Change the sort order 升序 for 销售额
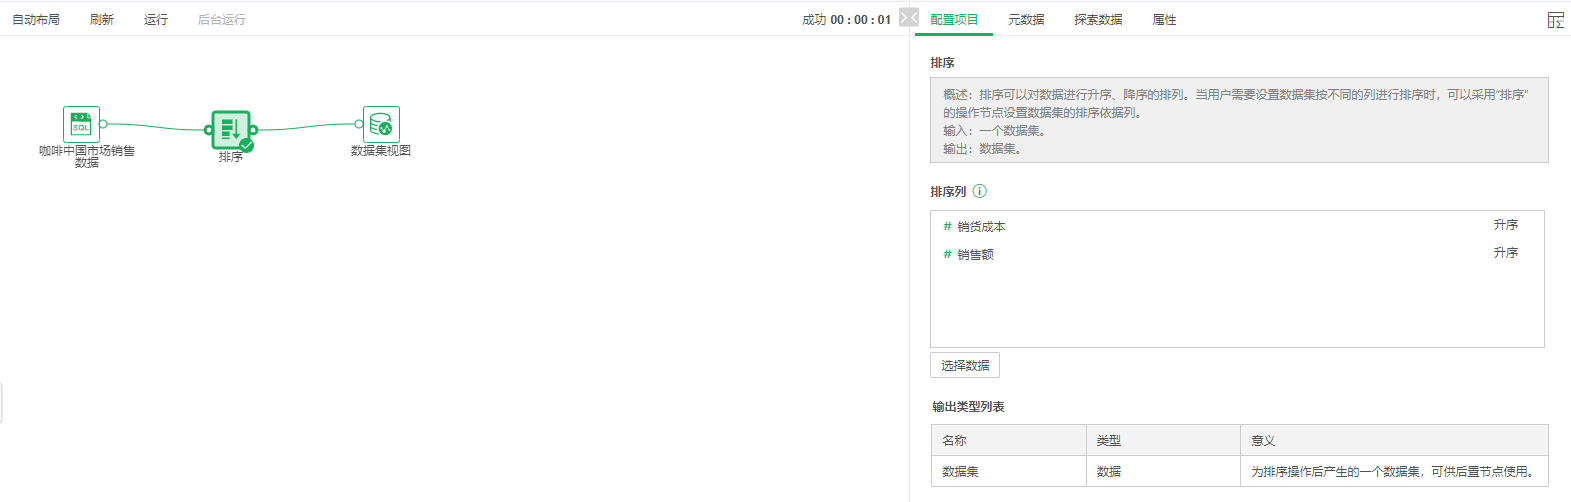This screenshot has width=1571, height=502. point(1505,253)
